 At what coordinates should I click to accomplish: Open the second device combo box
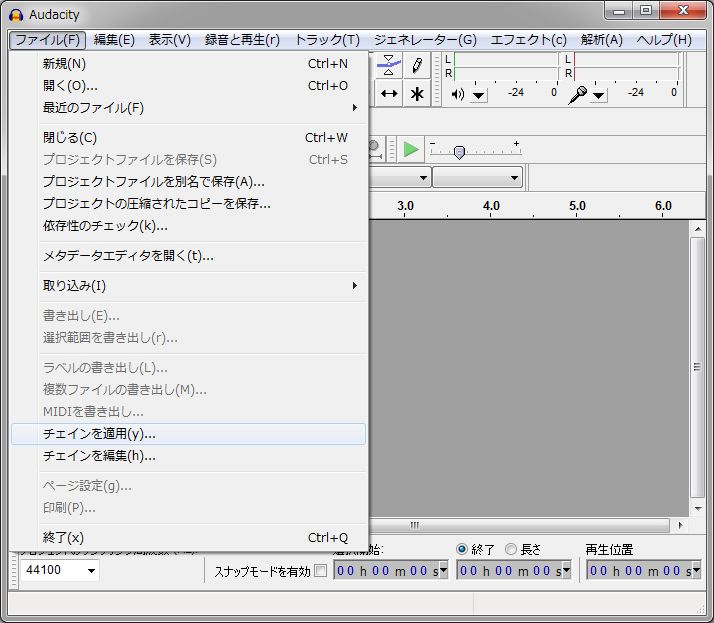pos(477,177)
